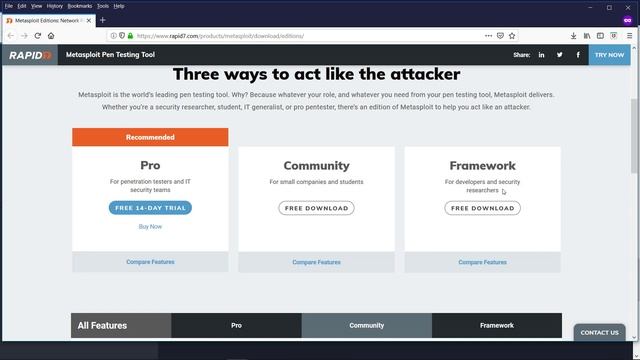Click Metasploit Pen Testing Tool header title
The image size is (640, 360).
point(110,55)
